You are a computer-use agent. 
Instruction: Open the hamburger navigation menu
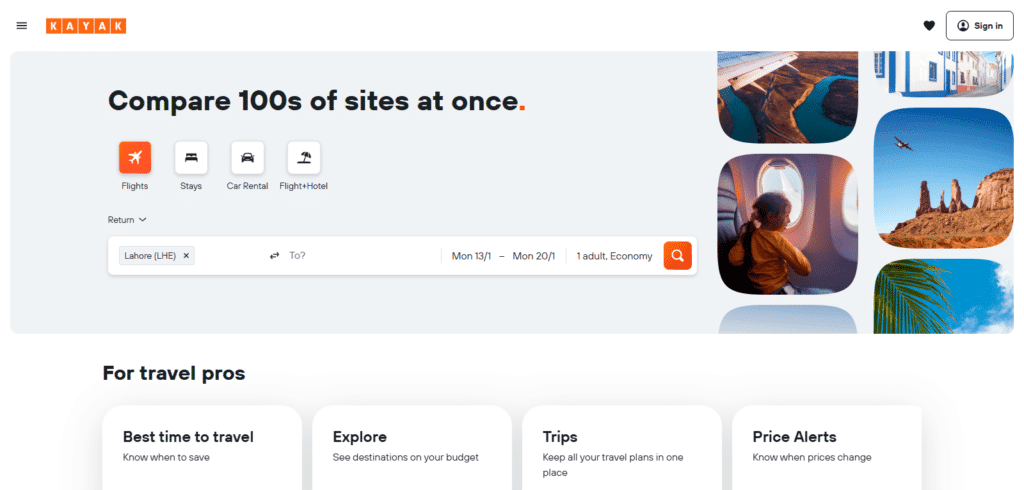(22, 26)
